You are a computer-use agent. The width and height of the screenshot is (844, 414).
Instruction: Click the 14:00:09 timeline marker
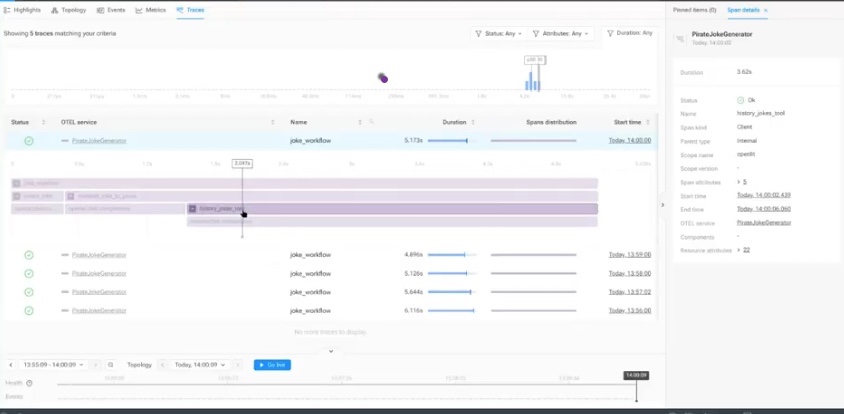point(636,375)
